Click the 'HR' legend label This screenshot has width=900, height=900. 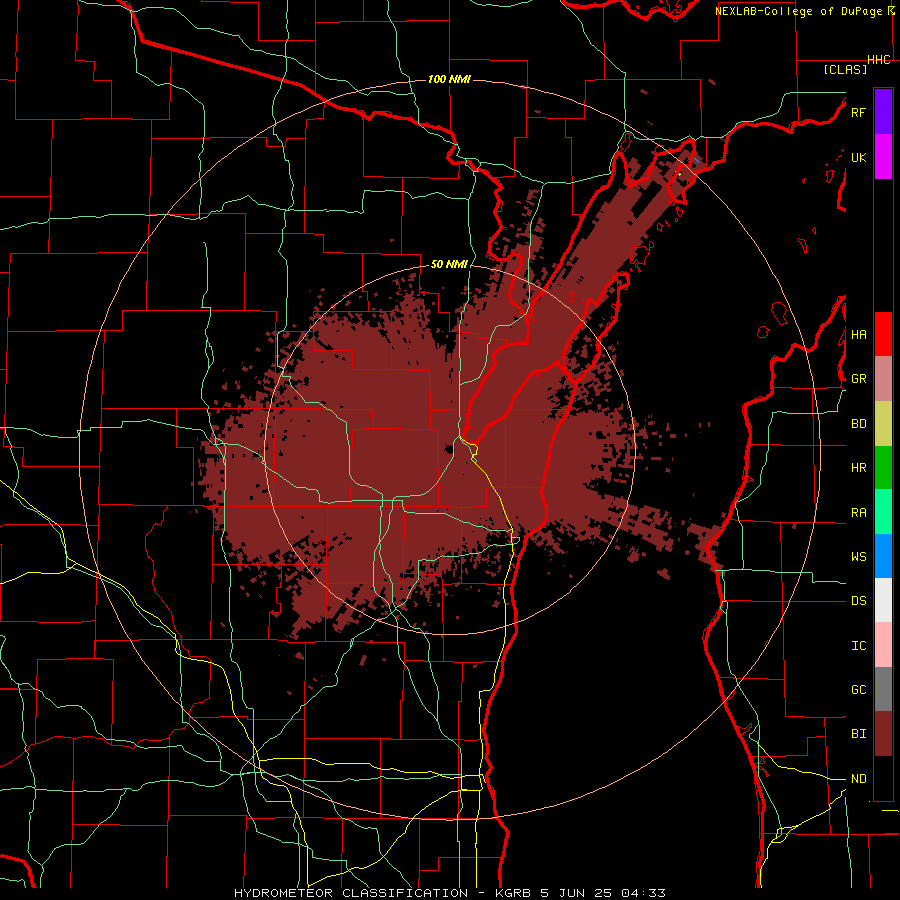pyautogui.click(x=858, y=468)
